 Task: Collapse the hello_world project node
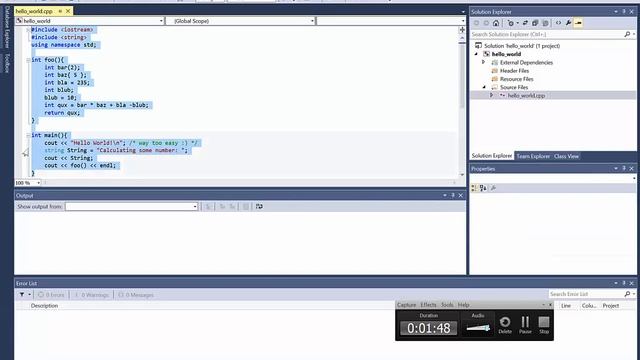pyautogui.click(x=476, y=54)
